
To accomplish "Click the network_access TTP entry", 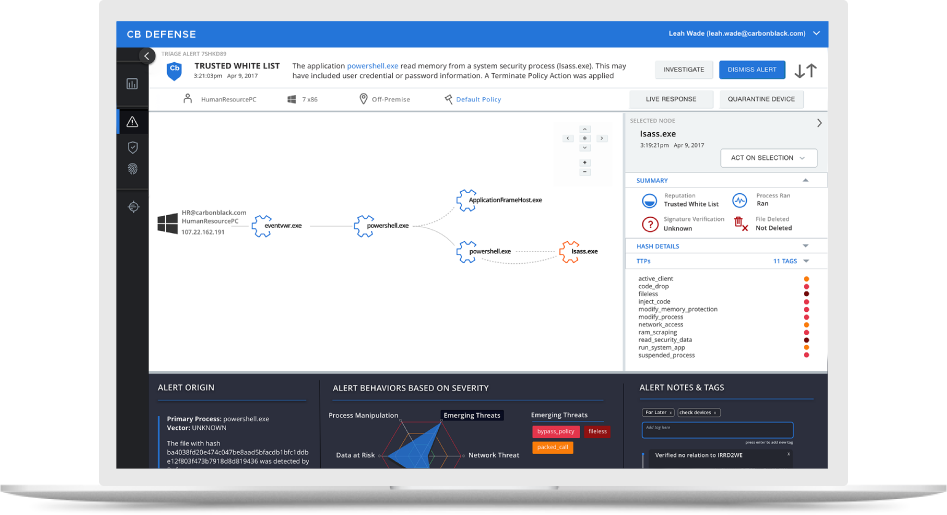I will [x=661, y=325].
